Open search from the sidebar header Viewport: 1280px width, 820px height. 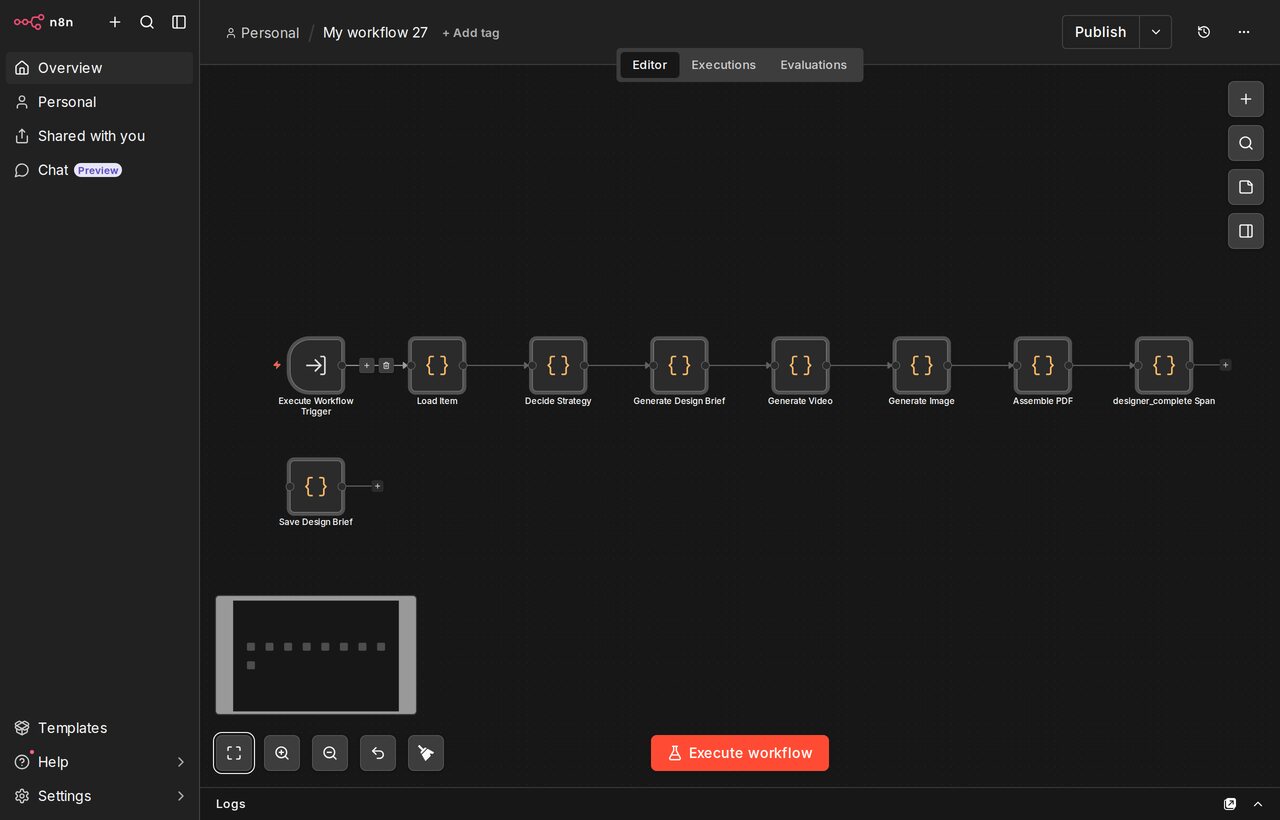point(147,22)
